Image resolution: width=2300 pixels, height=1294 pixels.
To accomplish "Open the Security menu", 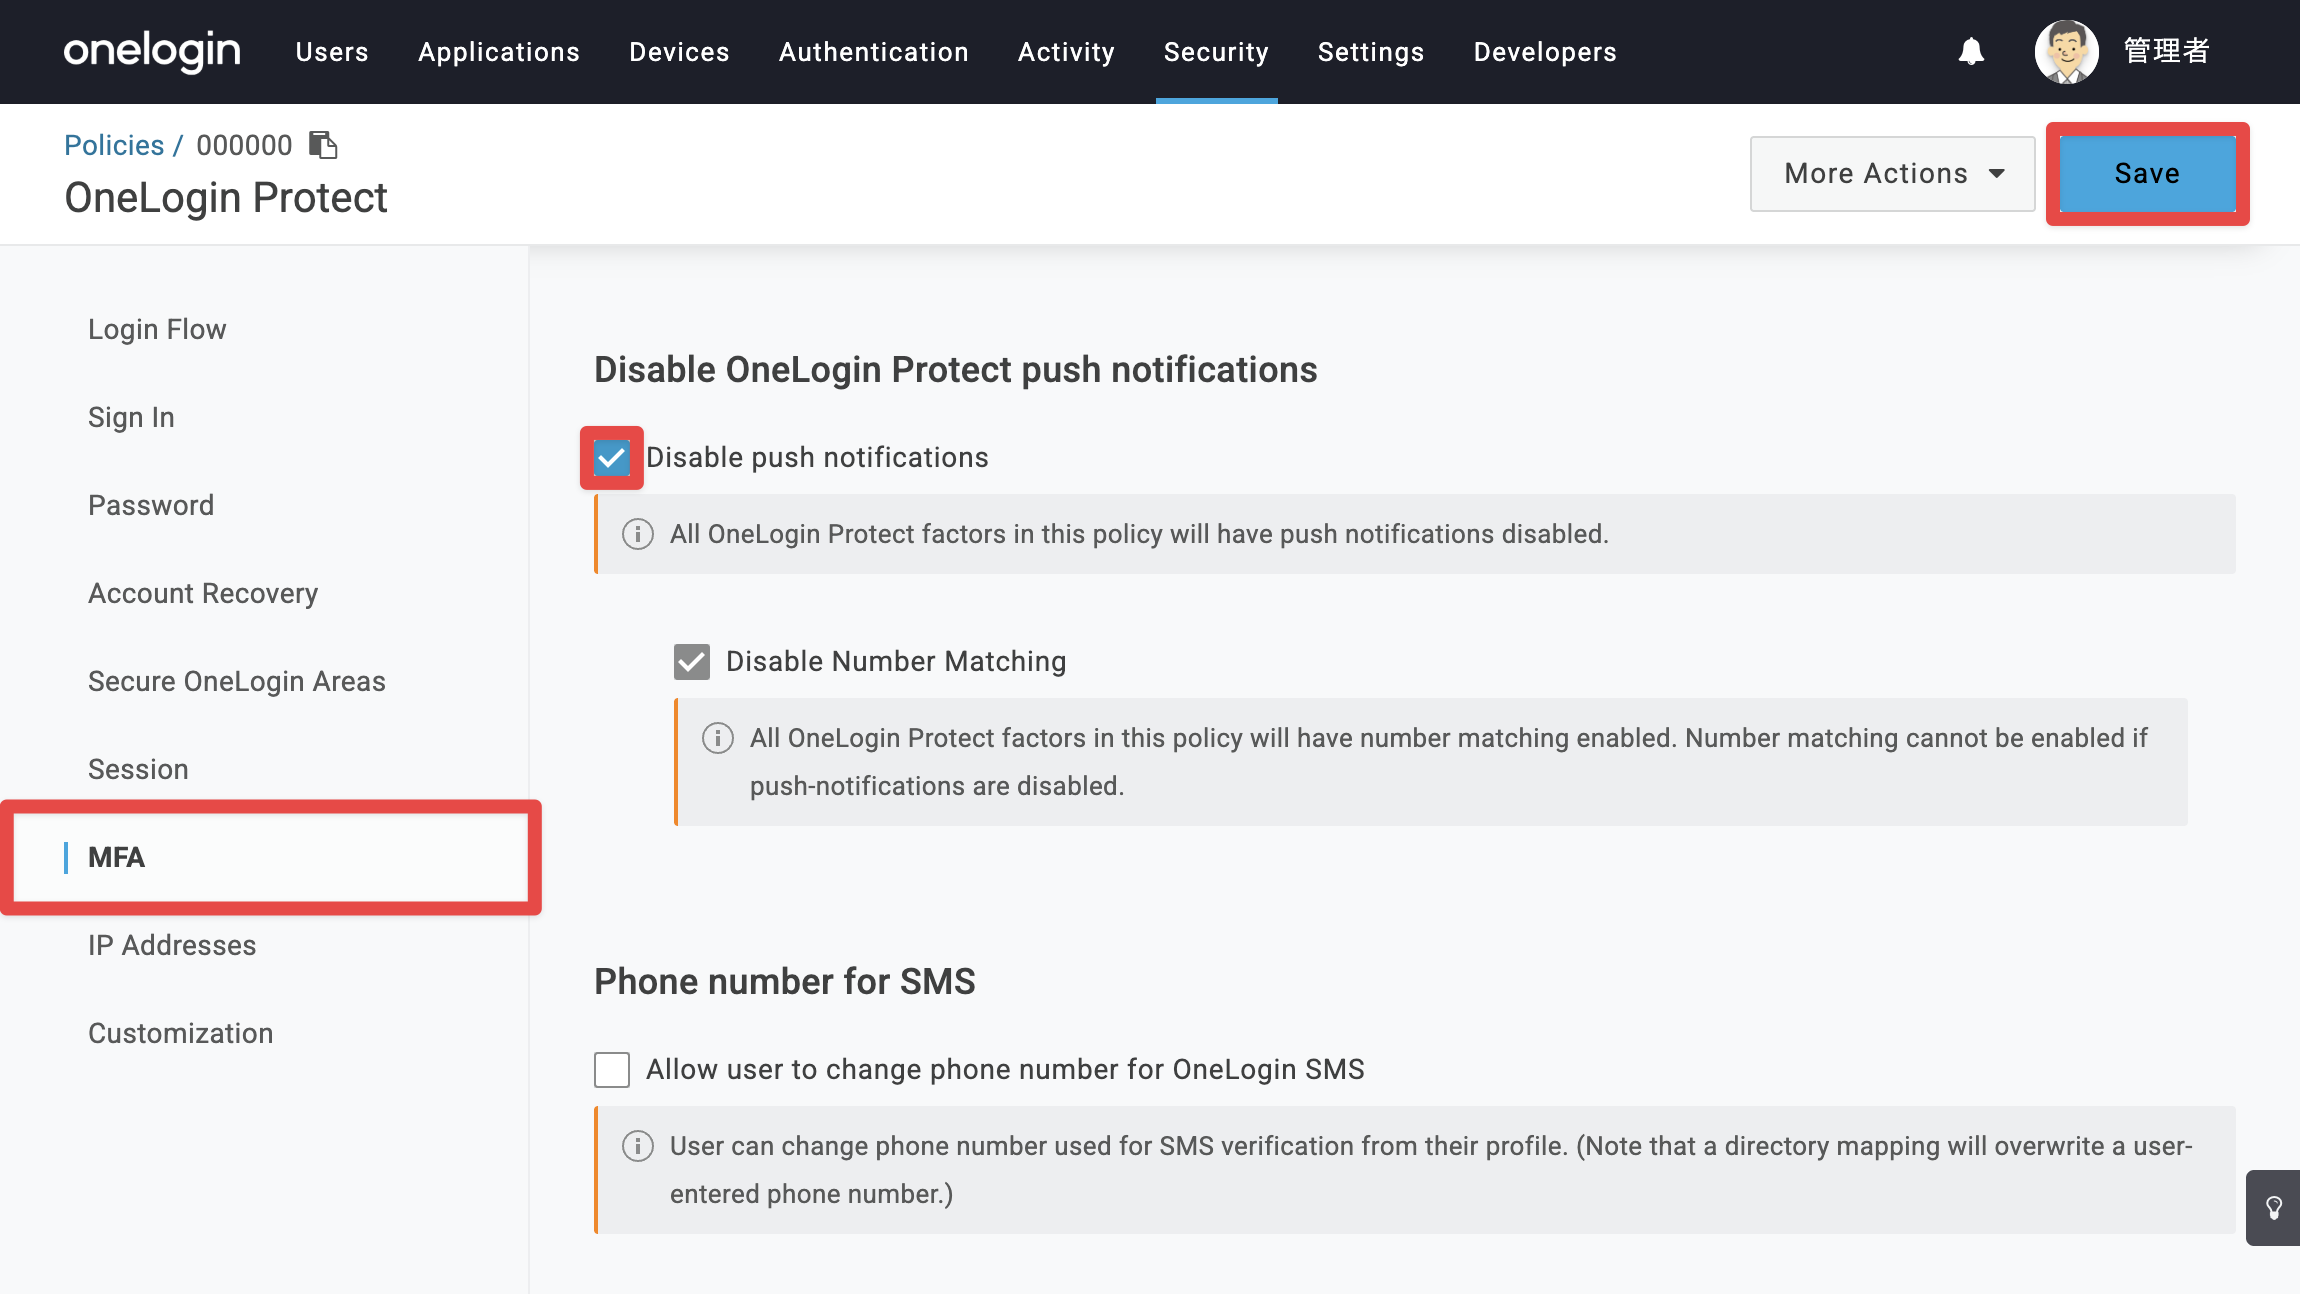I will pyautogui.click(x=1216, y=52).
